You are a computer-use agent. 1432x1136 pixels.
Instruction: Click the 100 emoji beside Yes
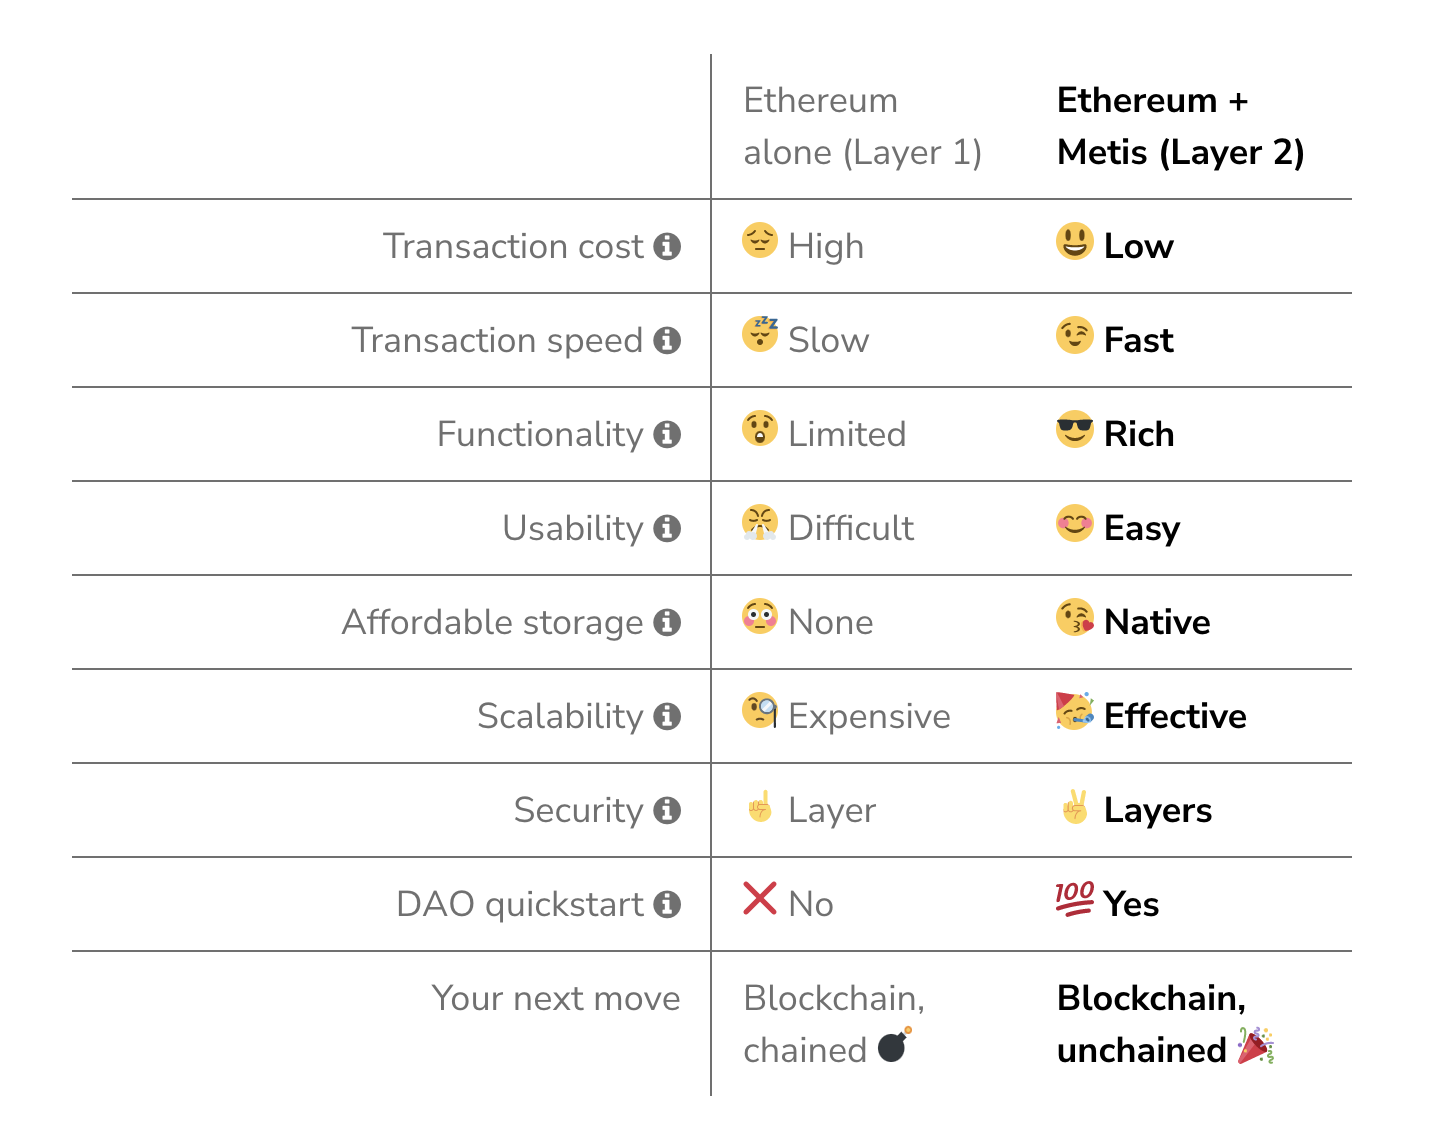point(1075,899)
